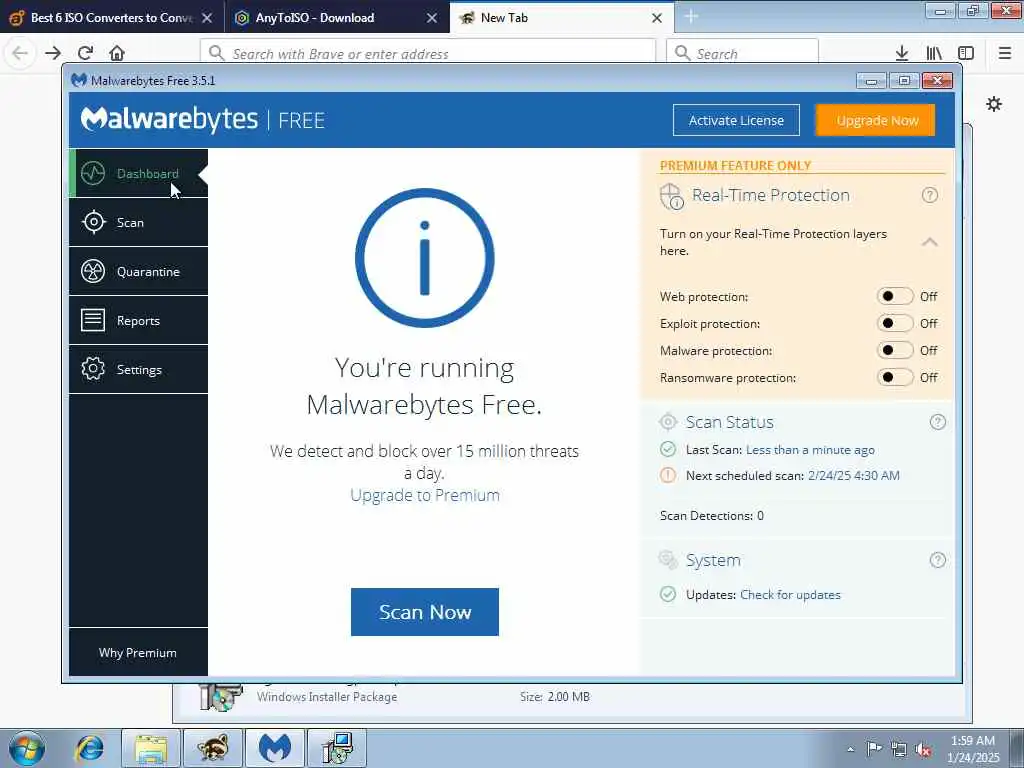The height and width of the screenshot is (768, 1024).
Task: Click the Action Center flag tray icon
Action: click(874, 748)
